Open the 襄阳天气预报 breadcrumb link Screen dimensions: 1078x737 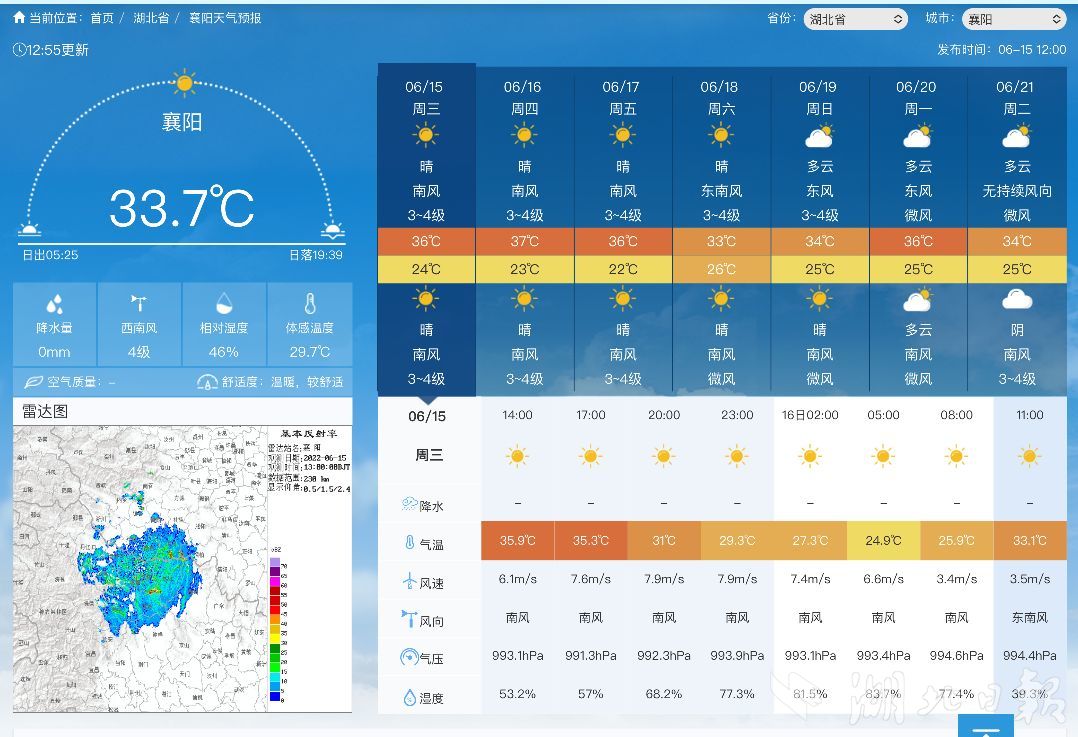coord(225,18)
